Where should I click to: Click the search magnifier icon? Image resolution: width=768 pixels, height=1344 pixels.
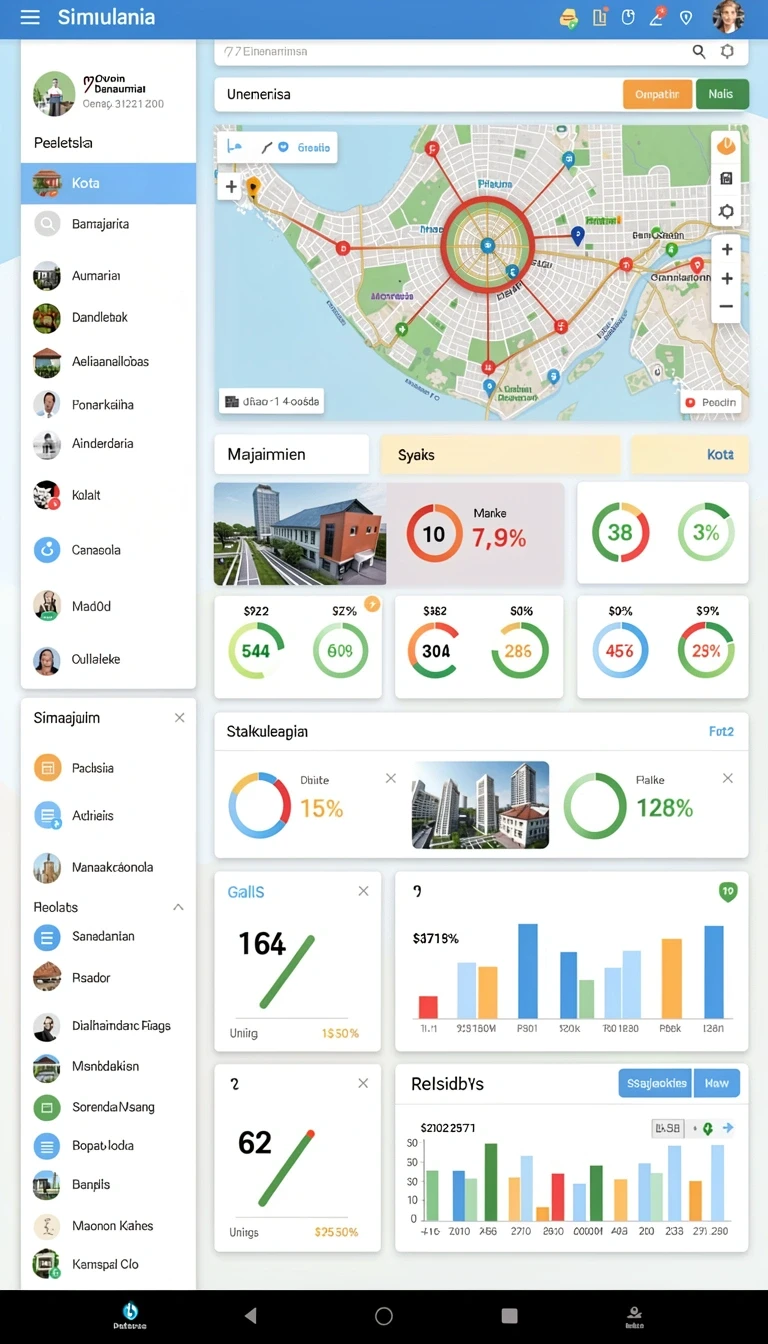tap(699, 51)
